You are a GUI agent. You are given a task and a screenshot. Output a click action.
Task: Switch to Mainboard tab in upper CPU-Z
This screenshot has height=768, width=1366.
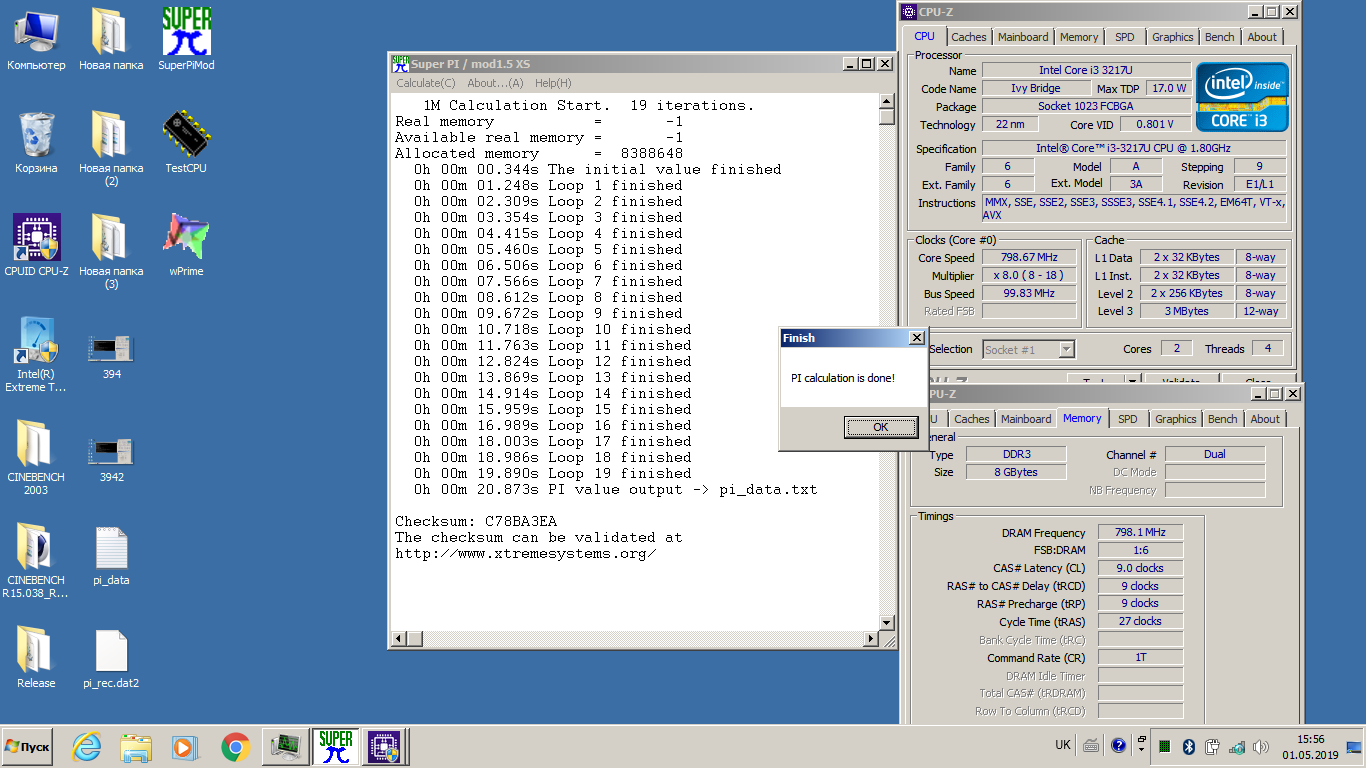coord(1023,37)
